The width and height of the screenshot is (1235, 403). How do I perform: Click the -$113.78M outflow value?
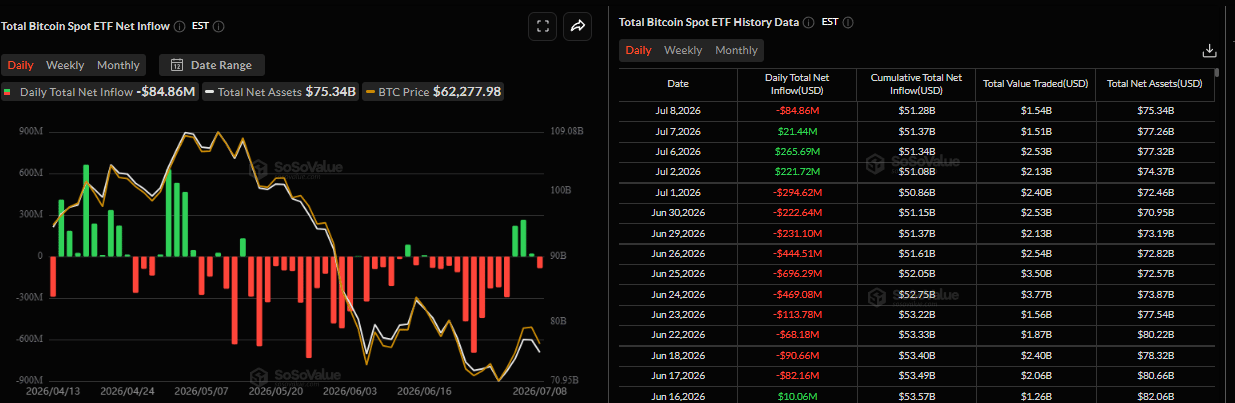pyautogui.click(x=797, y=314)
